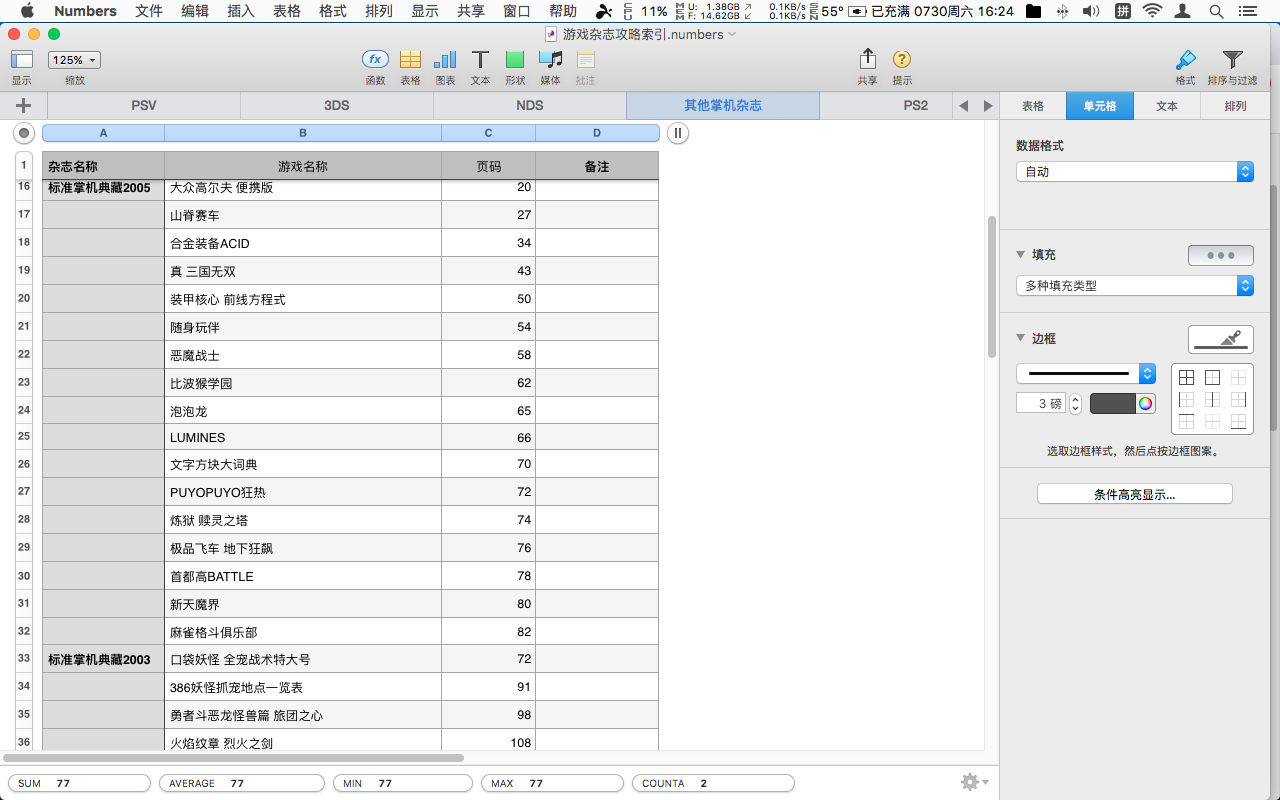Click the SUM 77 status pill
This screenshot has height=800, width=1280.
click(79, 783)
